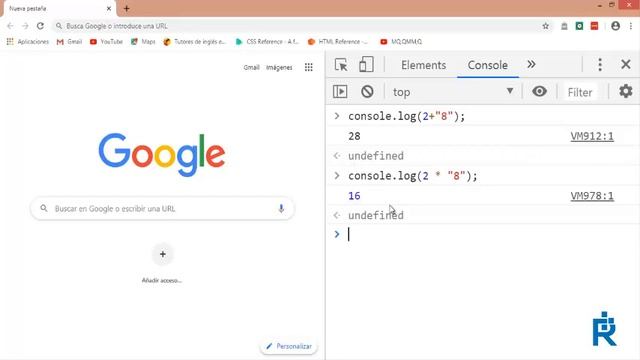Go forward in browser history

tap(25, 26)
